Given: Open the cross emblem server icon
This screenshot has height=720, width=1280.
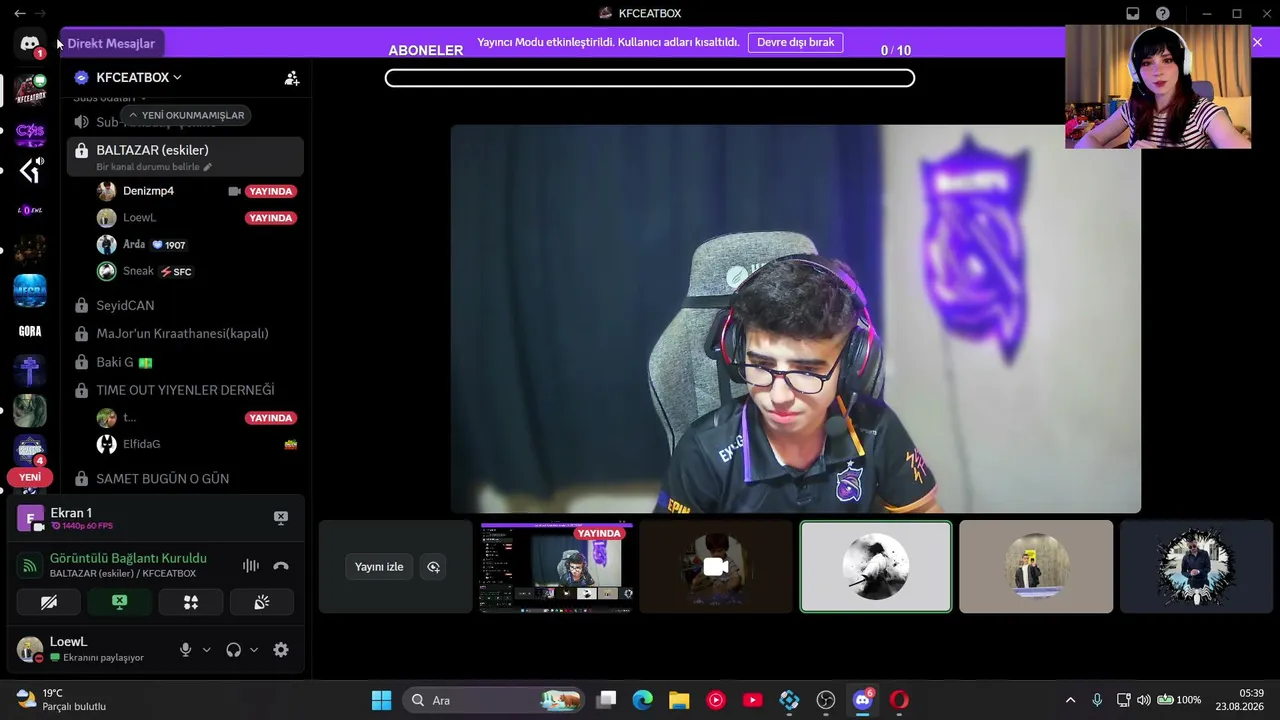Looking at the screenshot, I should coord(30,371).
